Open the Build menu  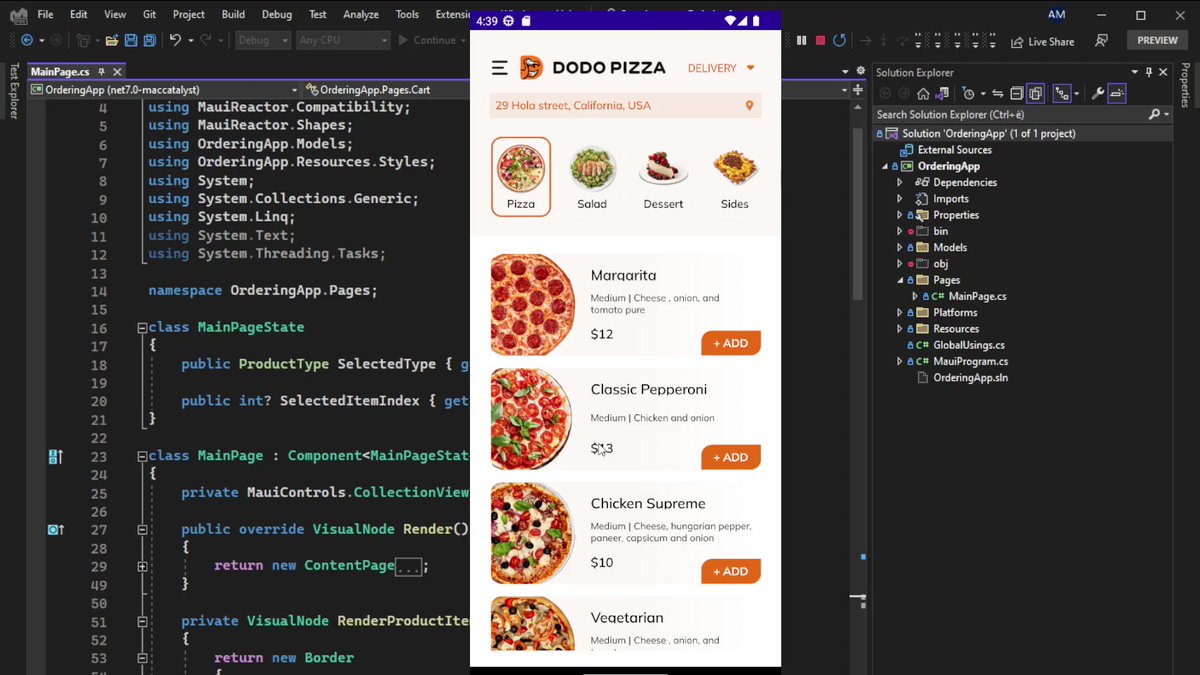click(x=233, y=14)
